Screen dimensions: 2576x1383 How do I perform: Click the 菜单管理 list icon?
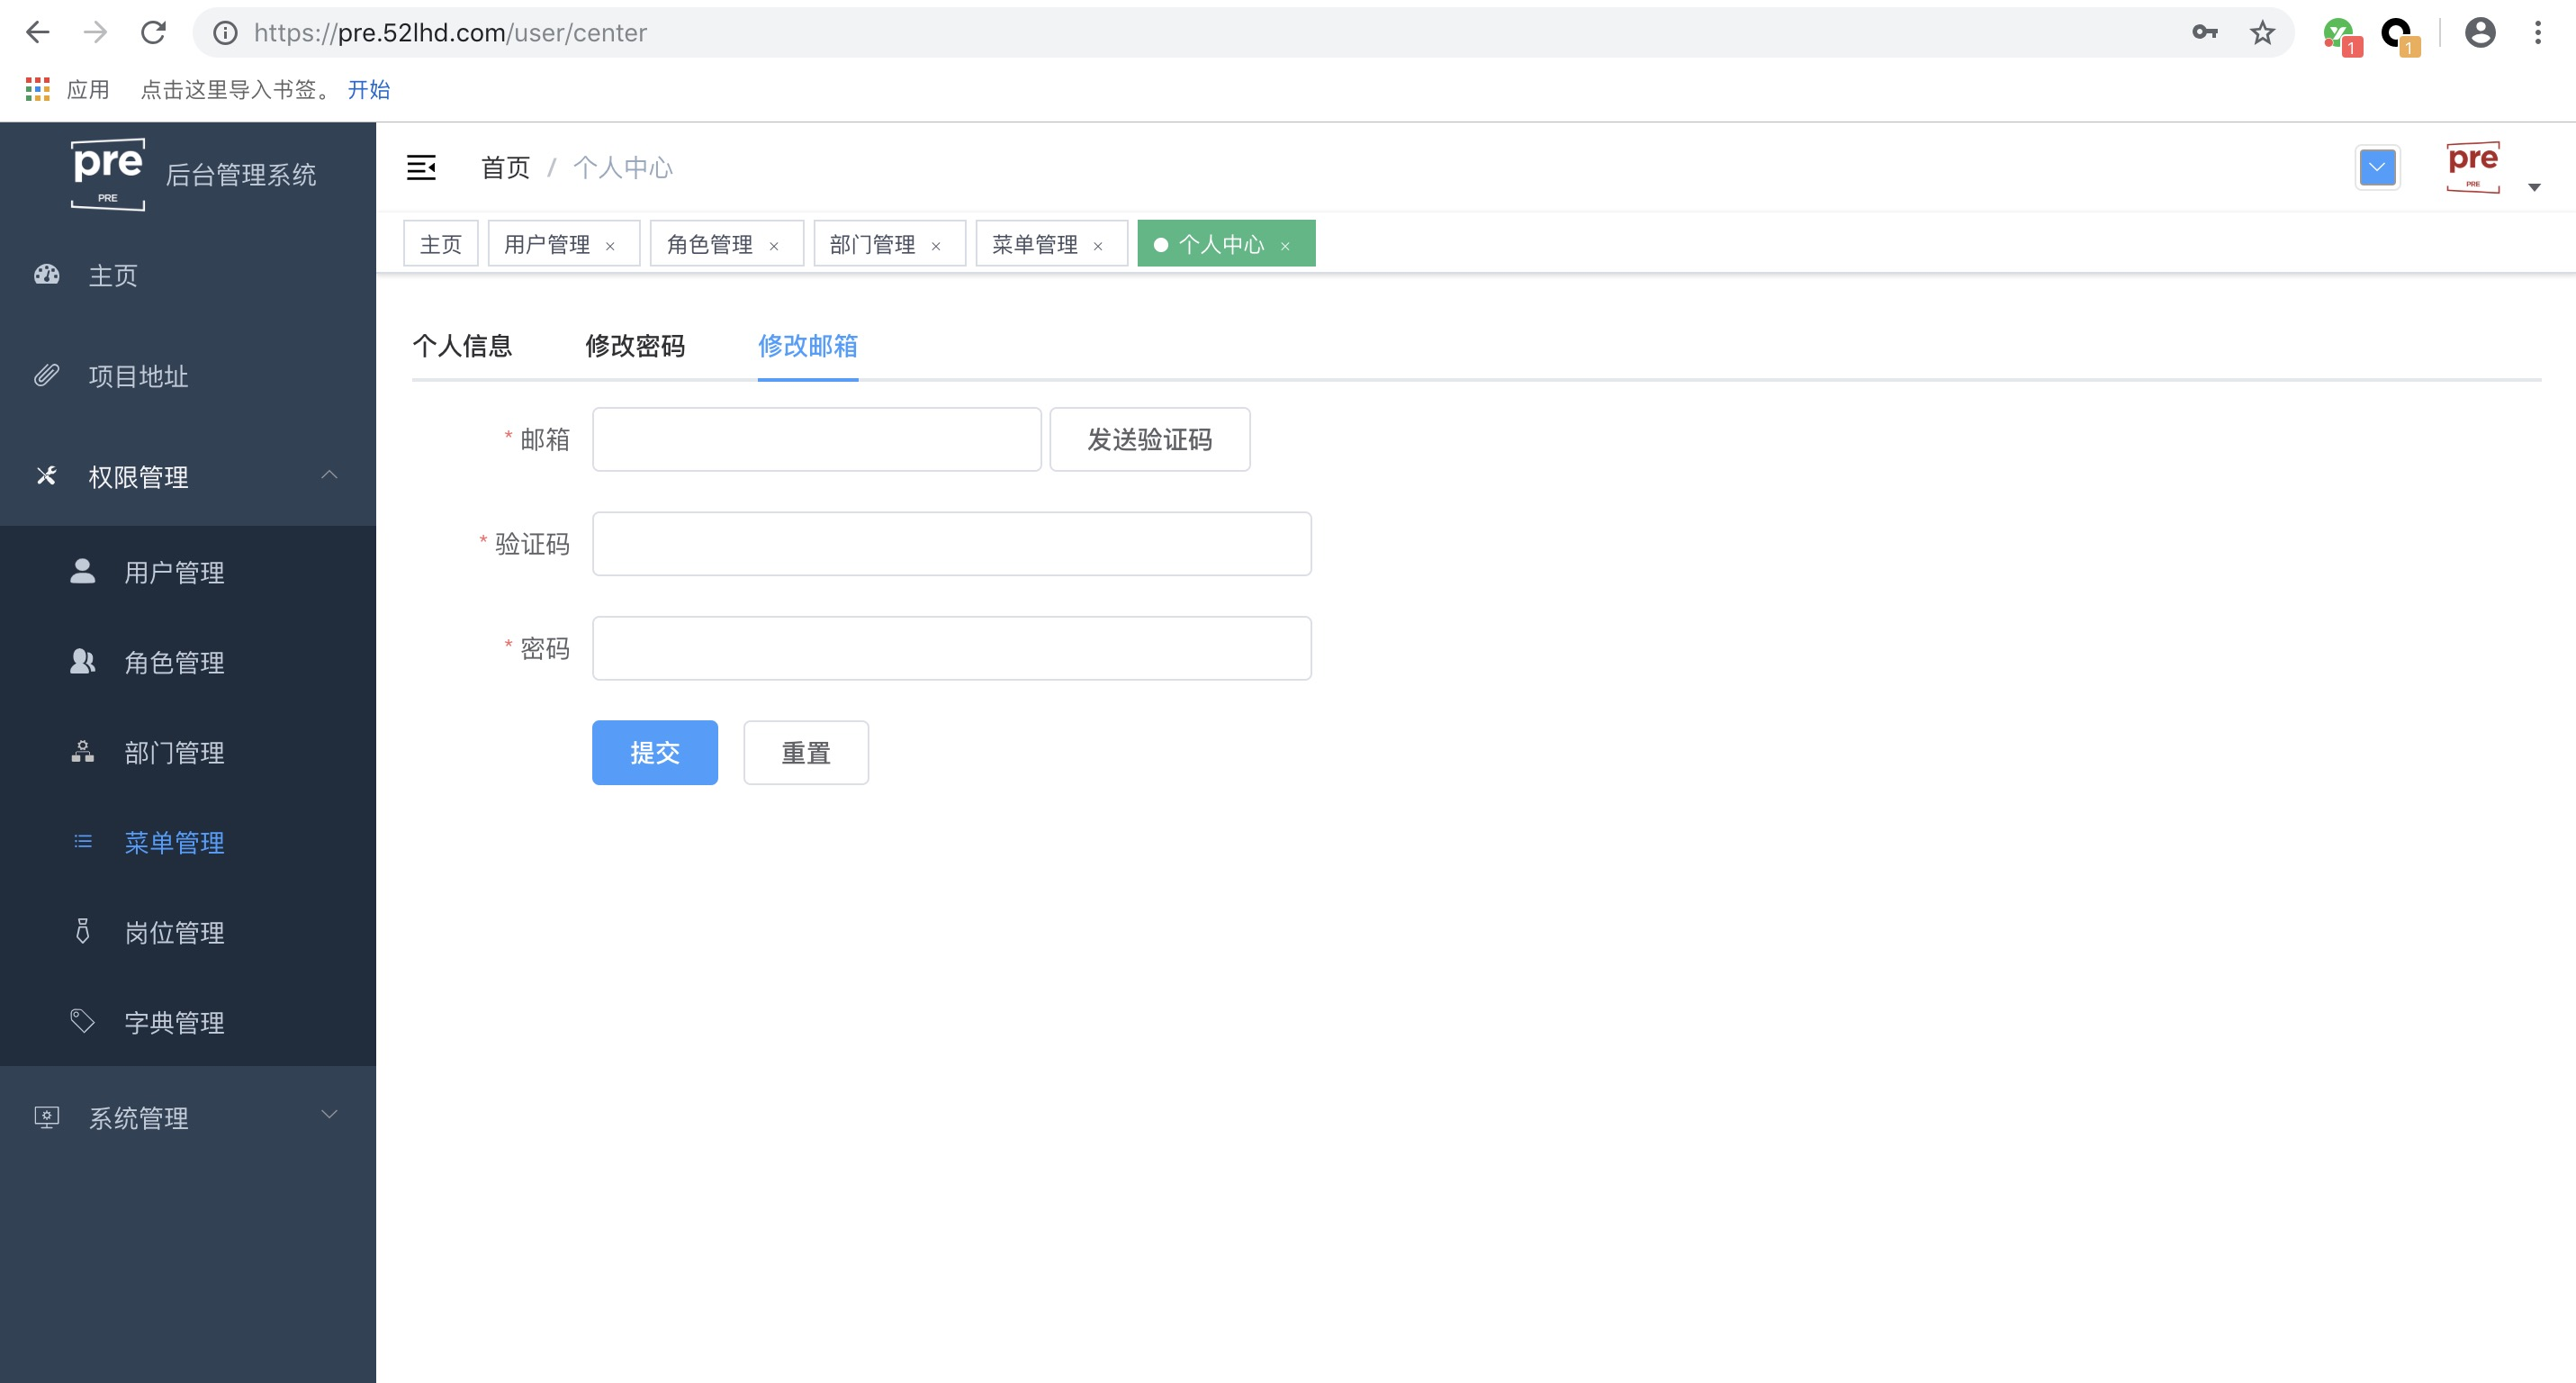82,842
